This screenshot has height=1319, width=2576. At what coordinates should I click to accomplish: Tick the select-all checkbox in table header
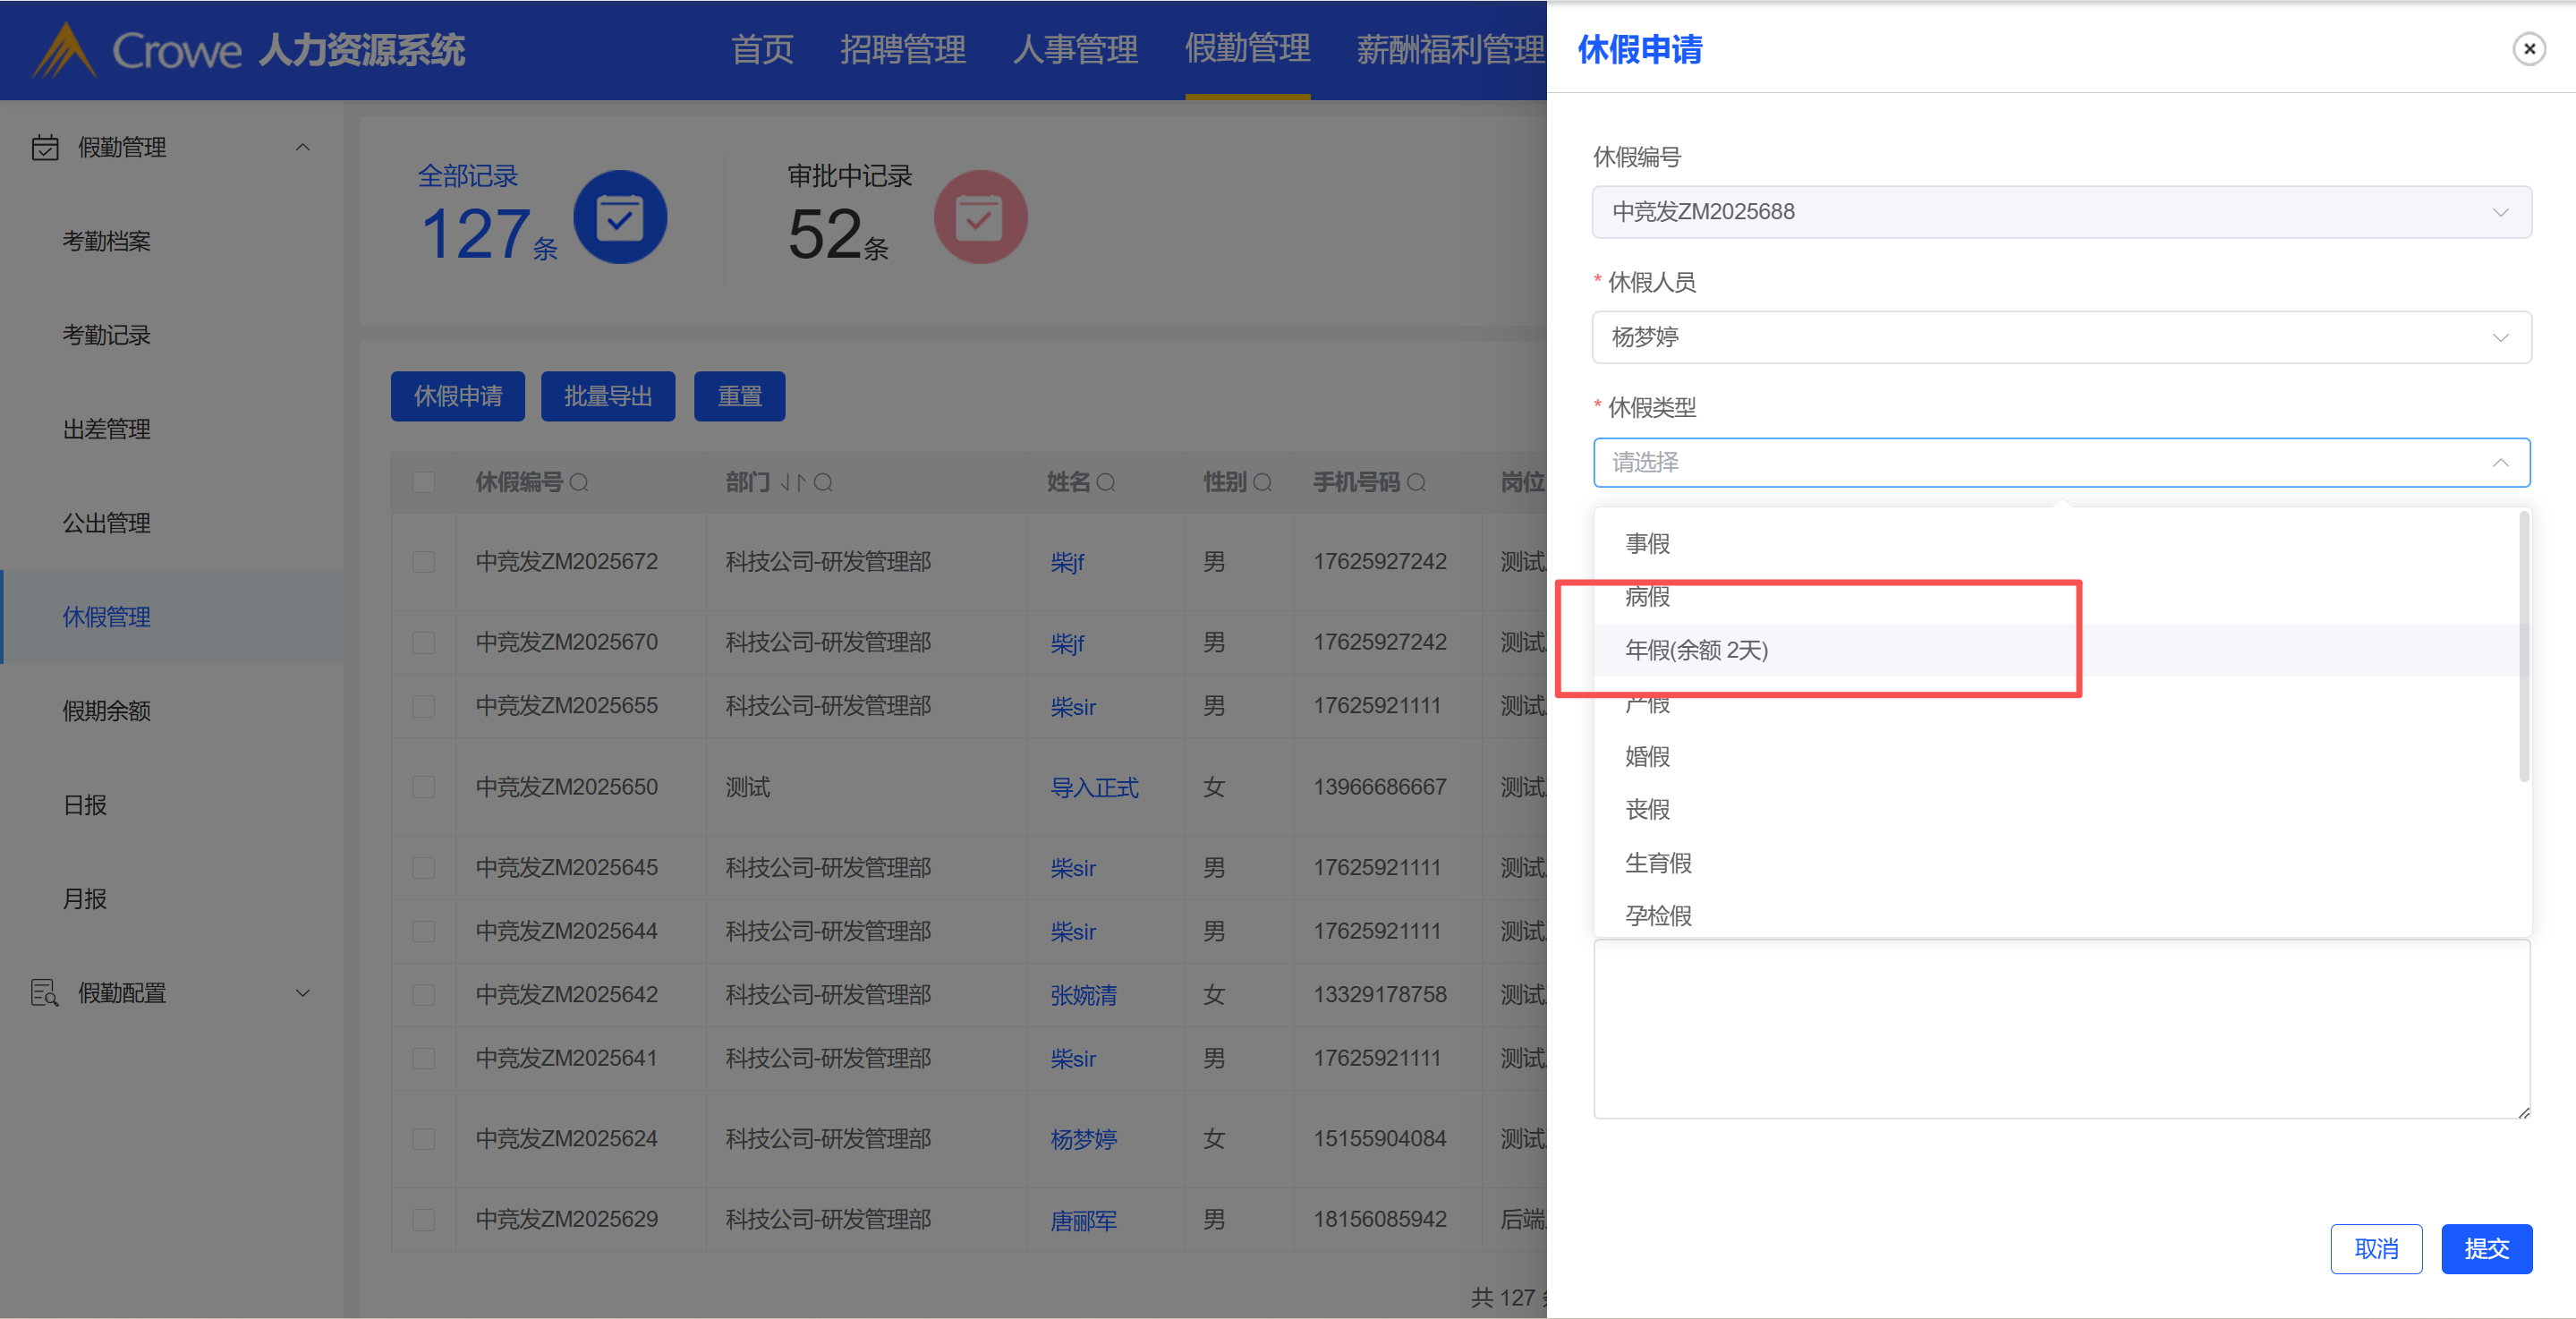[x=424, y=483]
